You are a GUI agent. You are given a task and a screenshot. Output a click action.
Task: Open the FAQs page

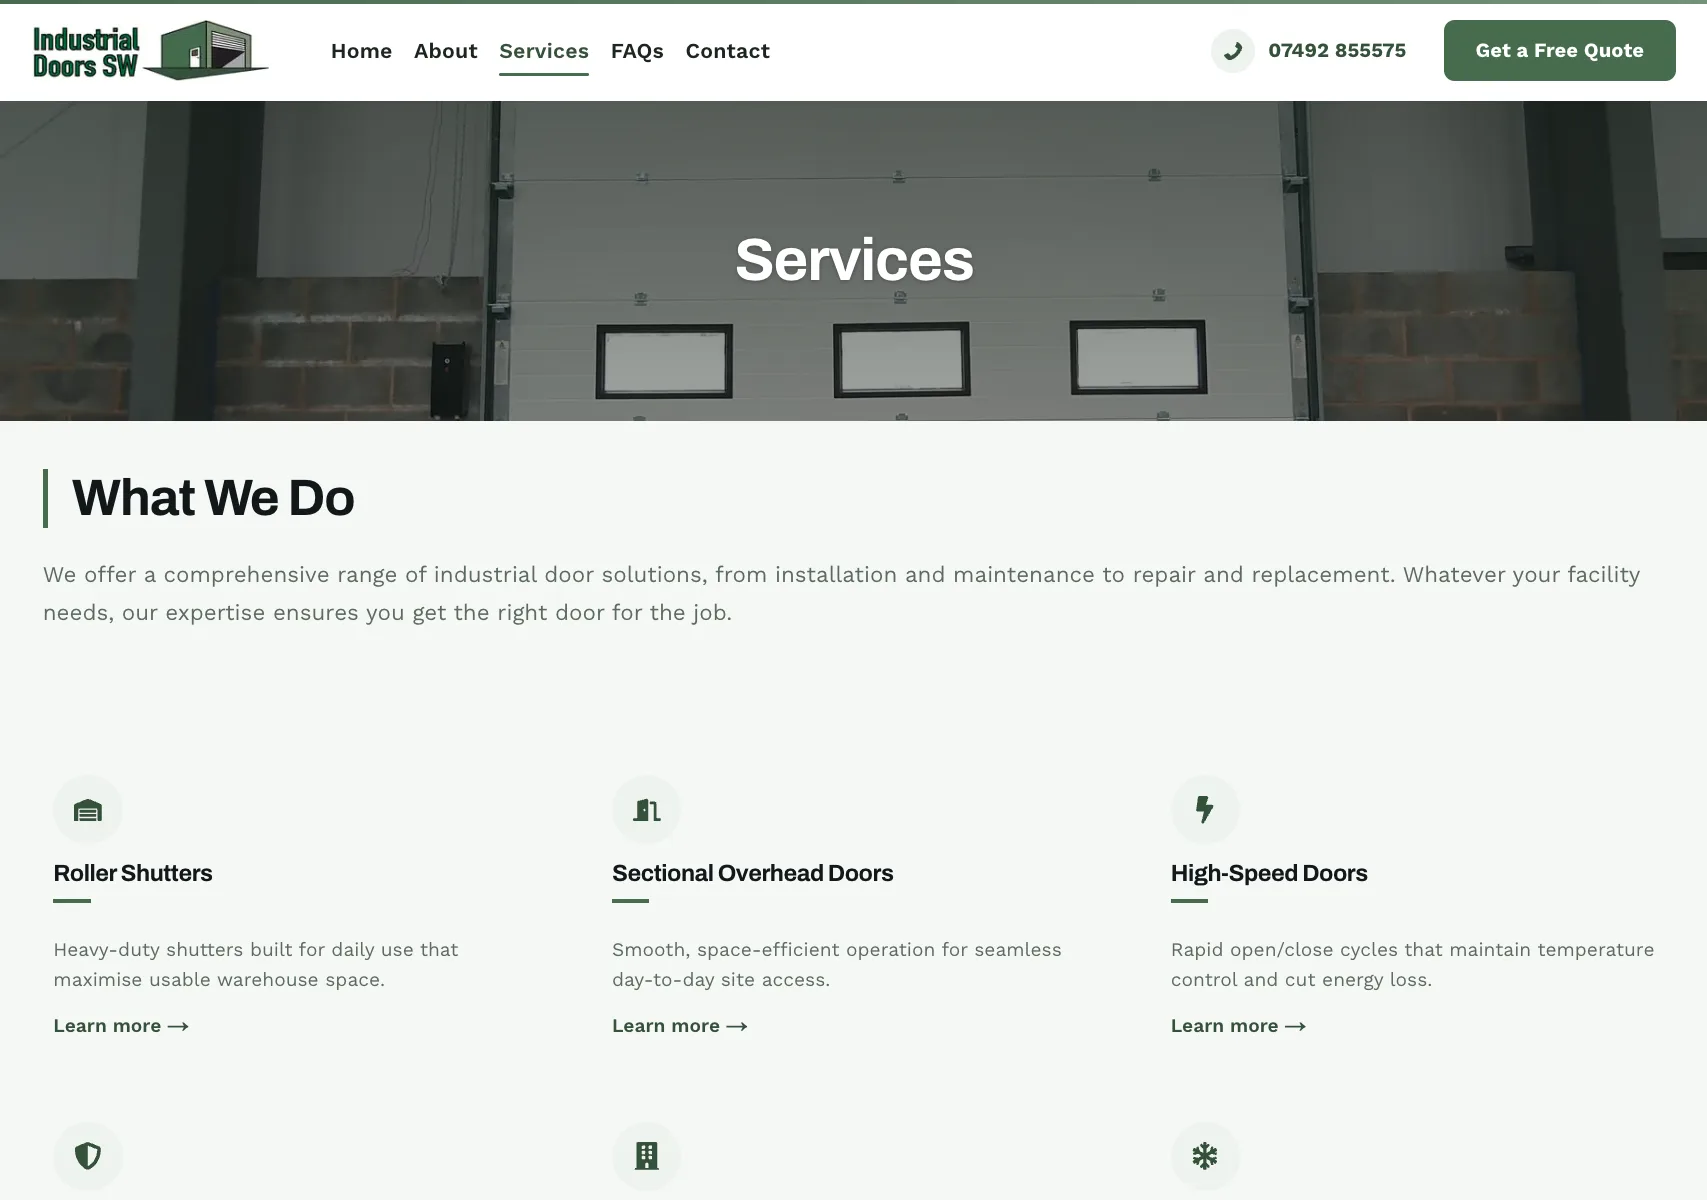[x=637, y=51]
